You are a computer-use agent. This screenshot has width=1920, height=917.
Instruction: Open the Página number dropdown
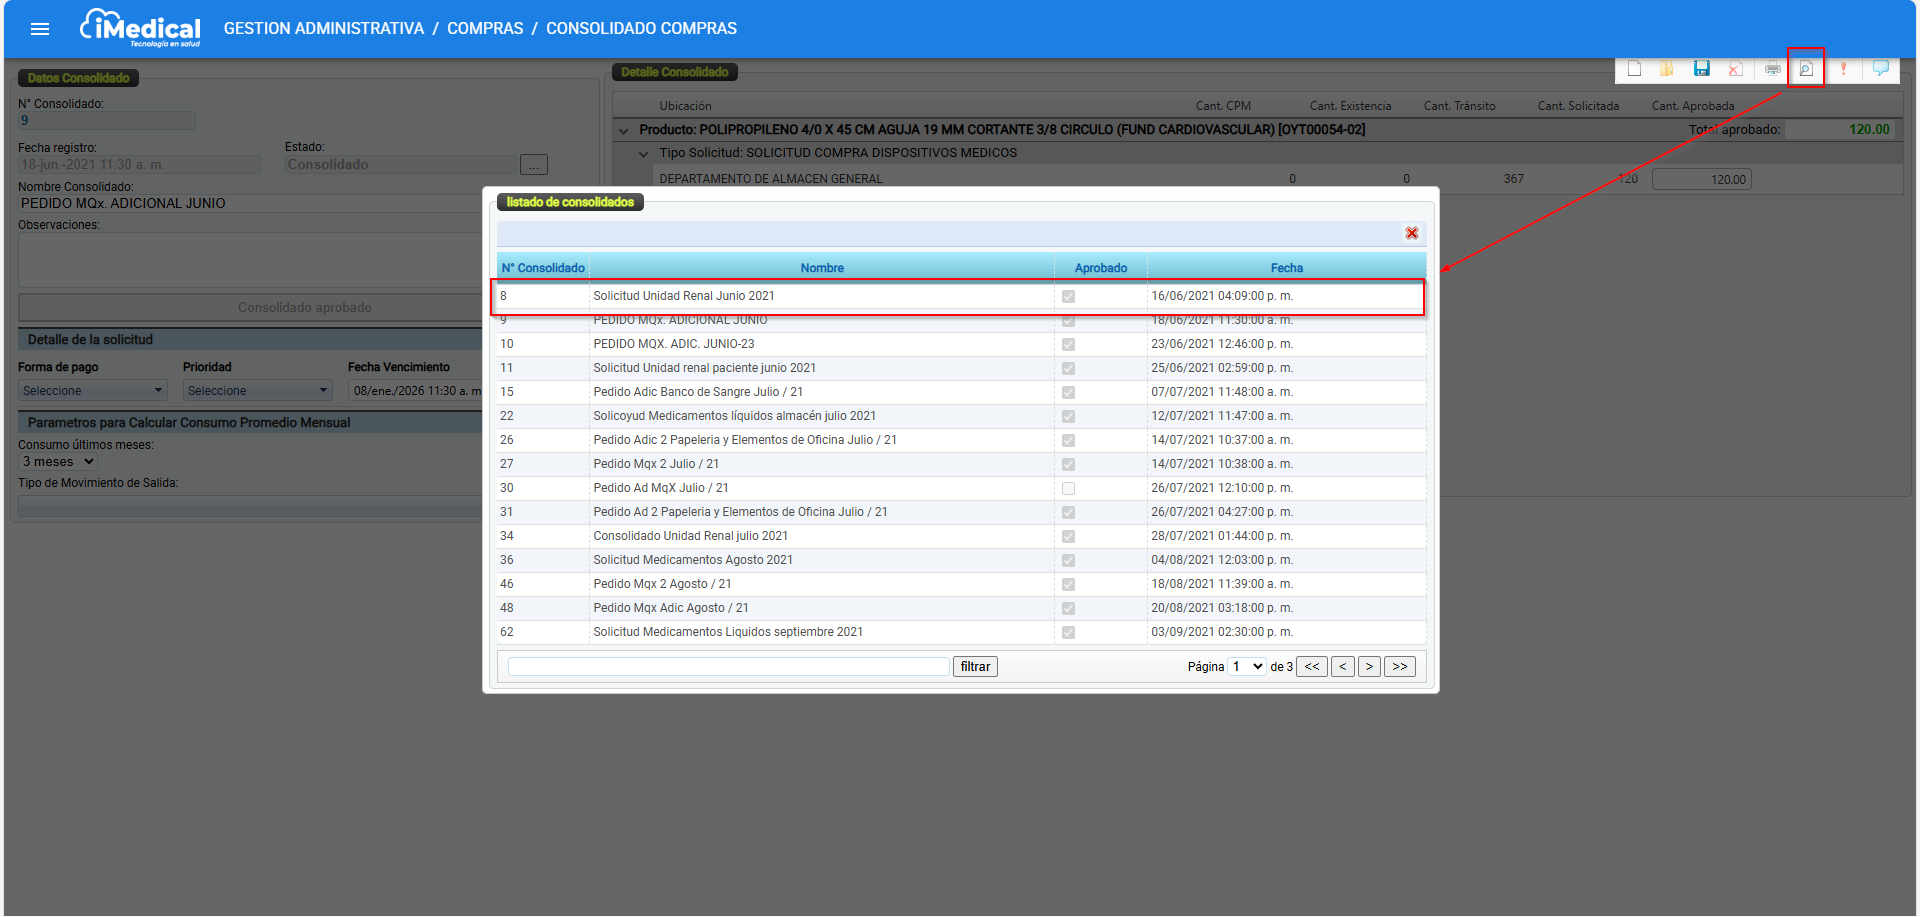pyautogui.click(x=1247, y=667)
